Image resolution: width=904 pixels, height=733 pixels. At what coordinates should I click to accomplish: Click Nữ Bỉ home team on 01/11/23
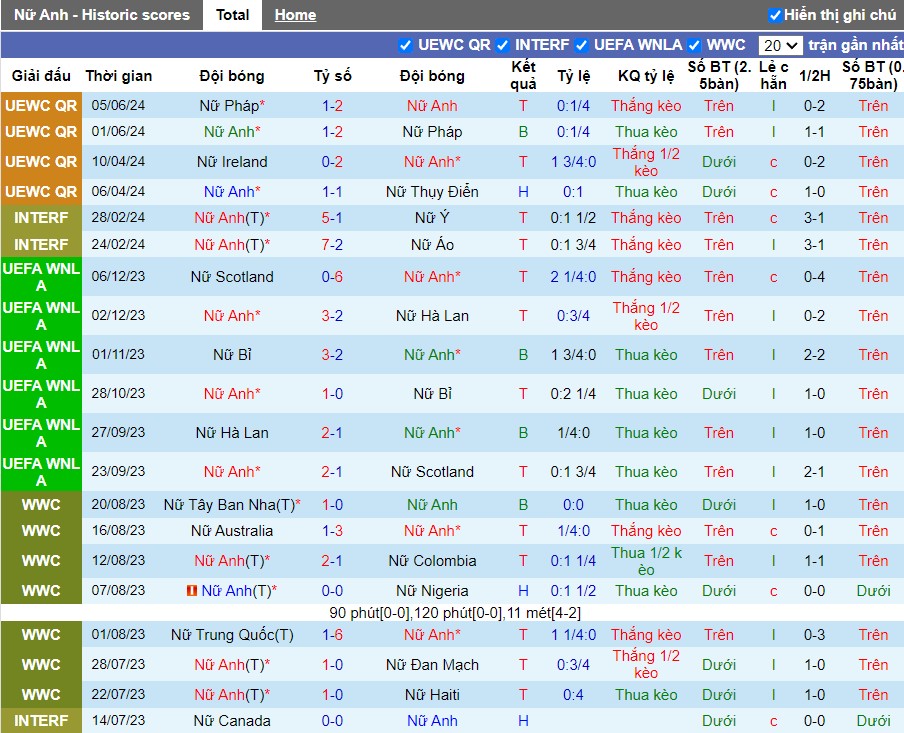click(232, 355)
